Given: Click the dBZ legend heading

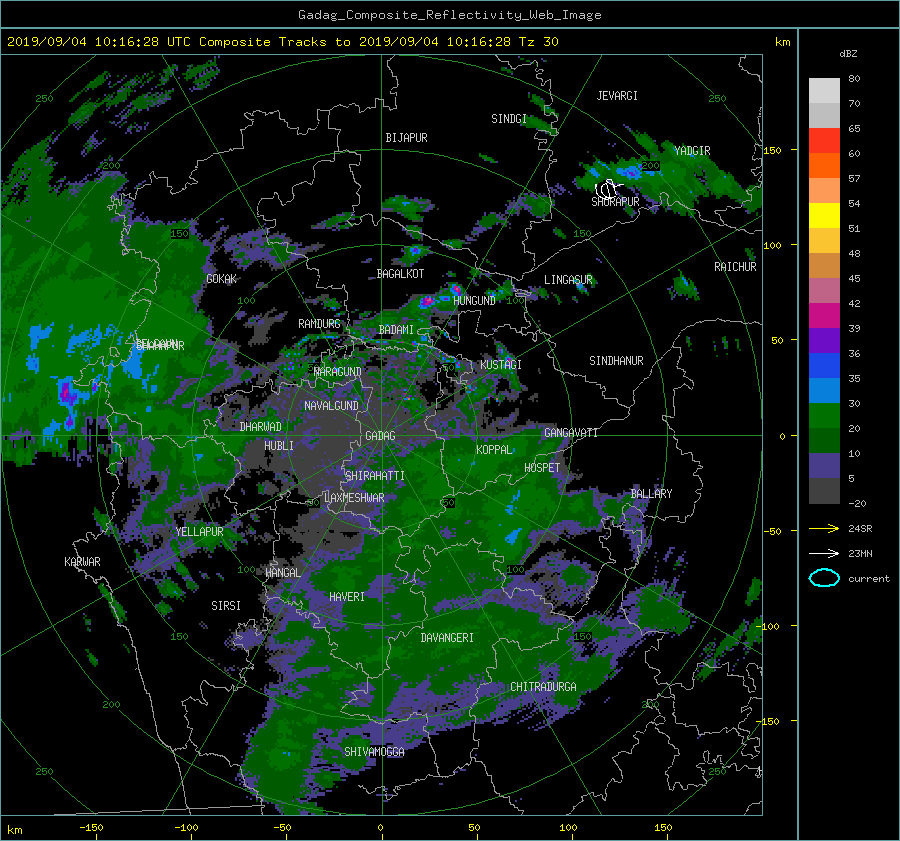Looking at the screenshot, I should click(x=848, y=53).
